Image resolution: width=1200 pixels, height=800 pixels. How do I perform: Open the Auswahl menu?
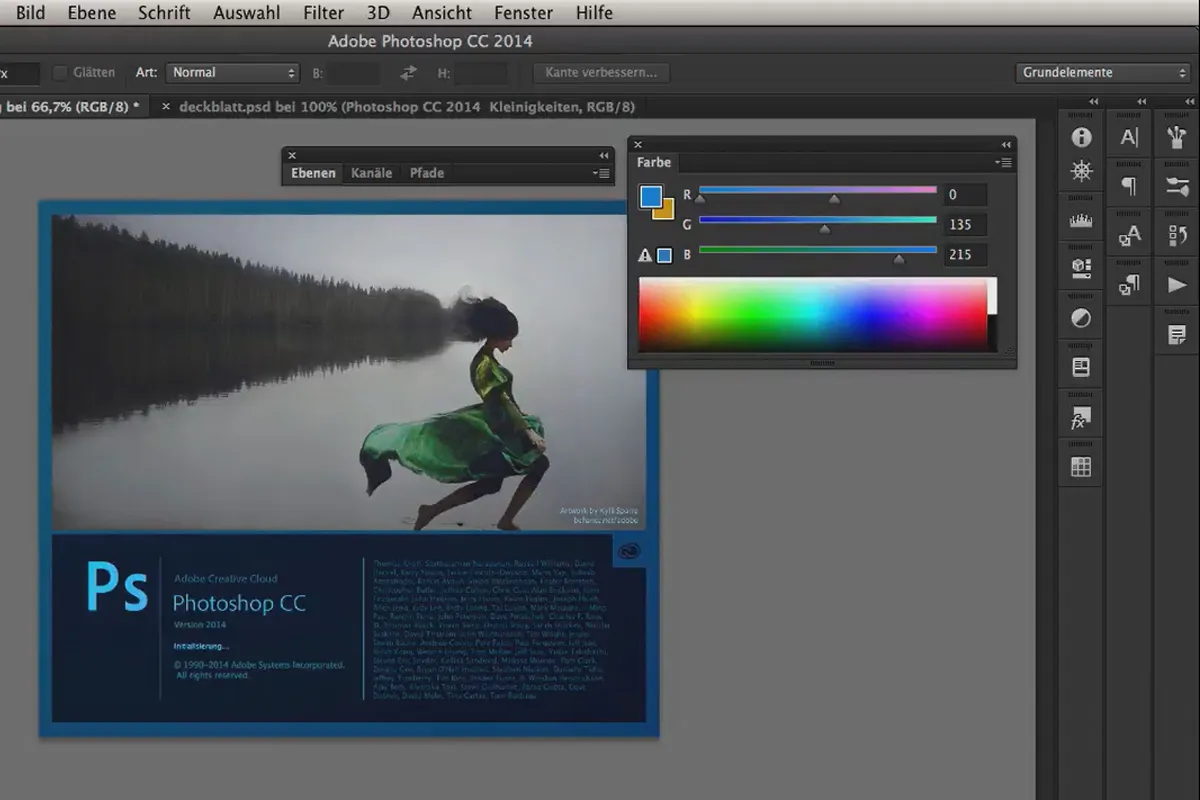pos(247,13)
